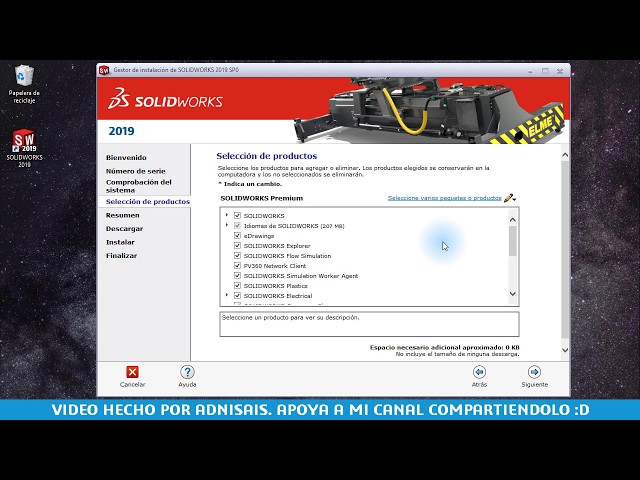The image size is (640, 480).
Task: Click the product list scrollbar thumb
Action: point(513,241)
